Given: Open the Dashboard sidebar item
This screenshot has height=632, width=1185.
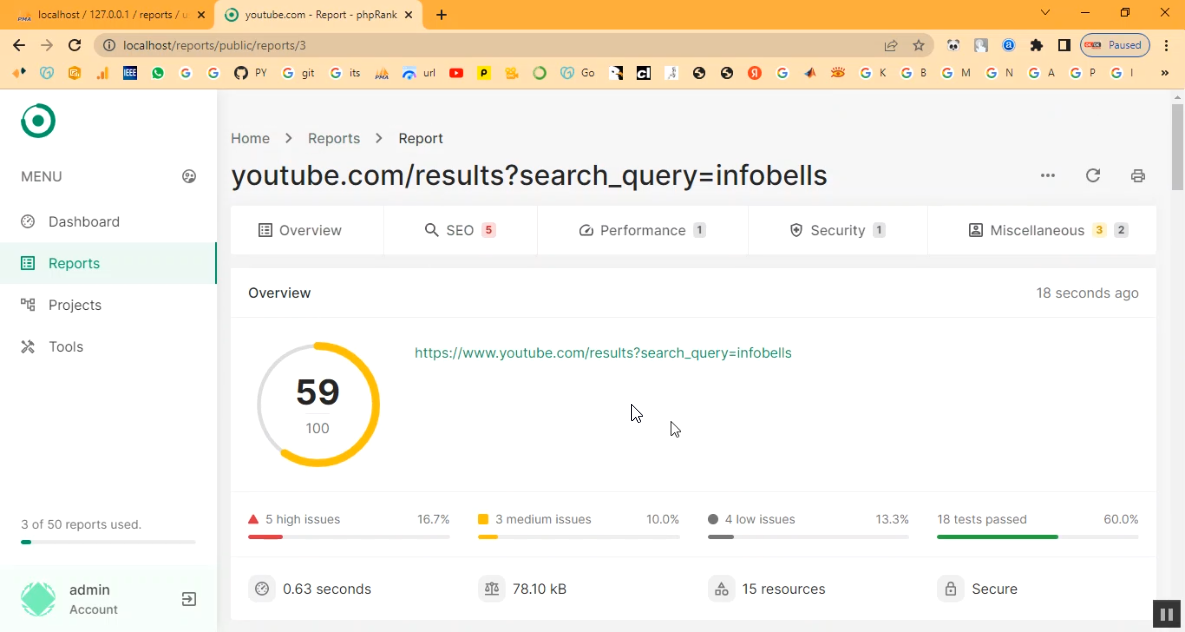Looking at the screenshot, I should coord(83,222).
